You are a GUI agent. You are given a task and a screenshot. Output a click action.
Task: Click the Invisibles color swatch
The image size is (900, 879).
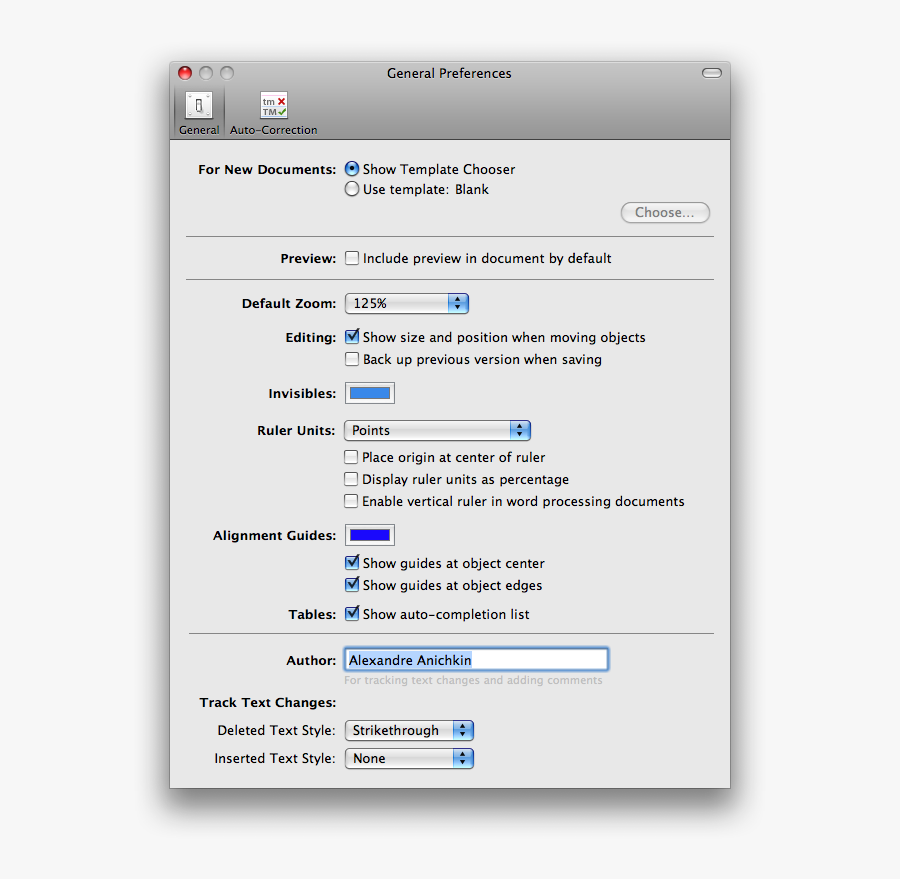(x=370, y=393)
